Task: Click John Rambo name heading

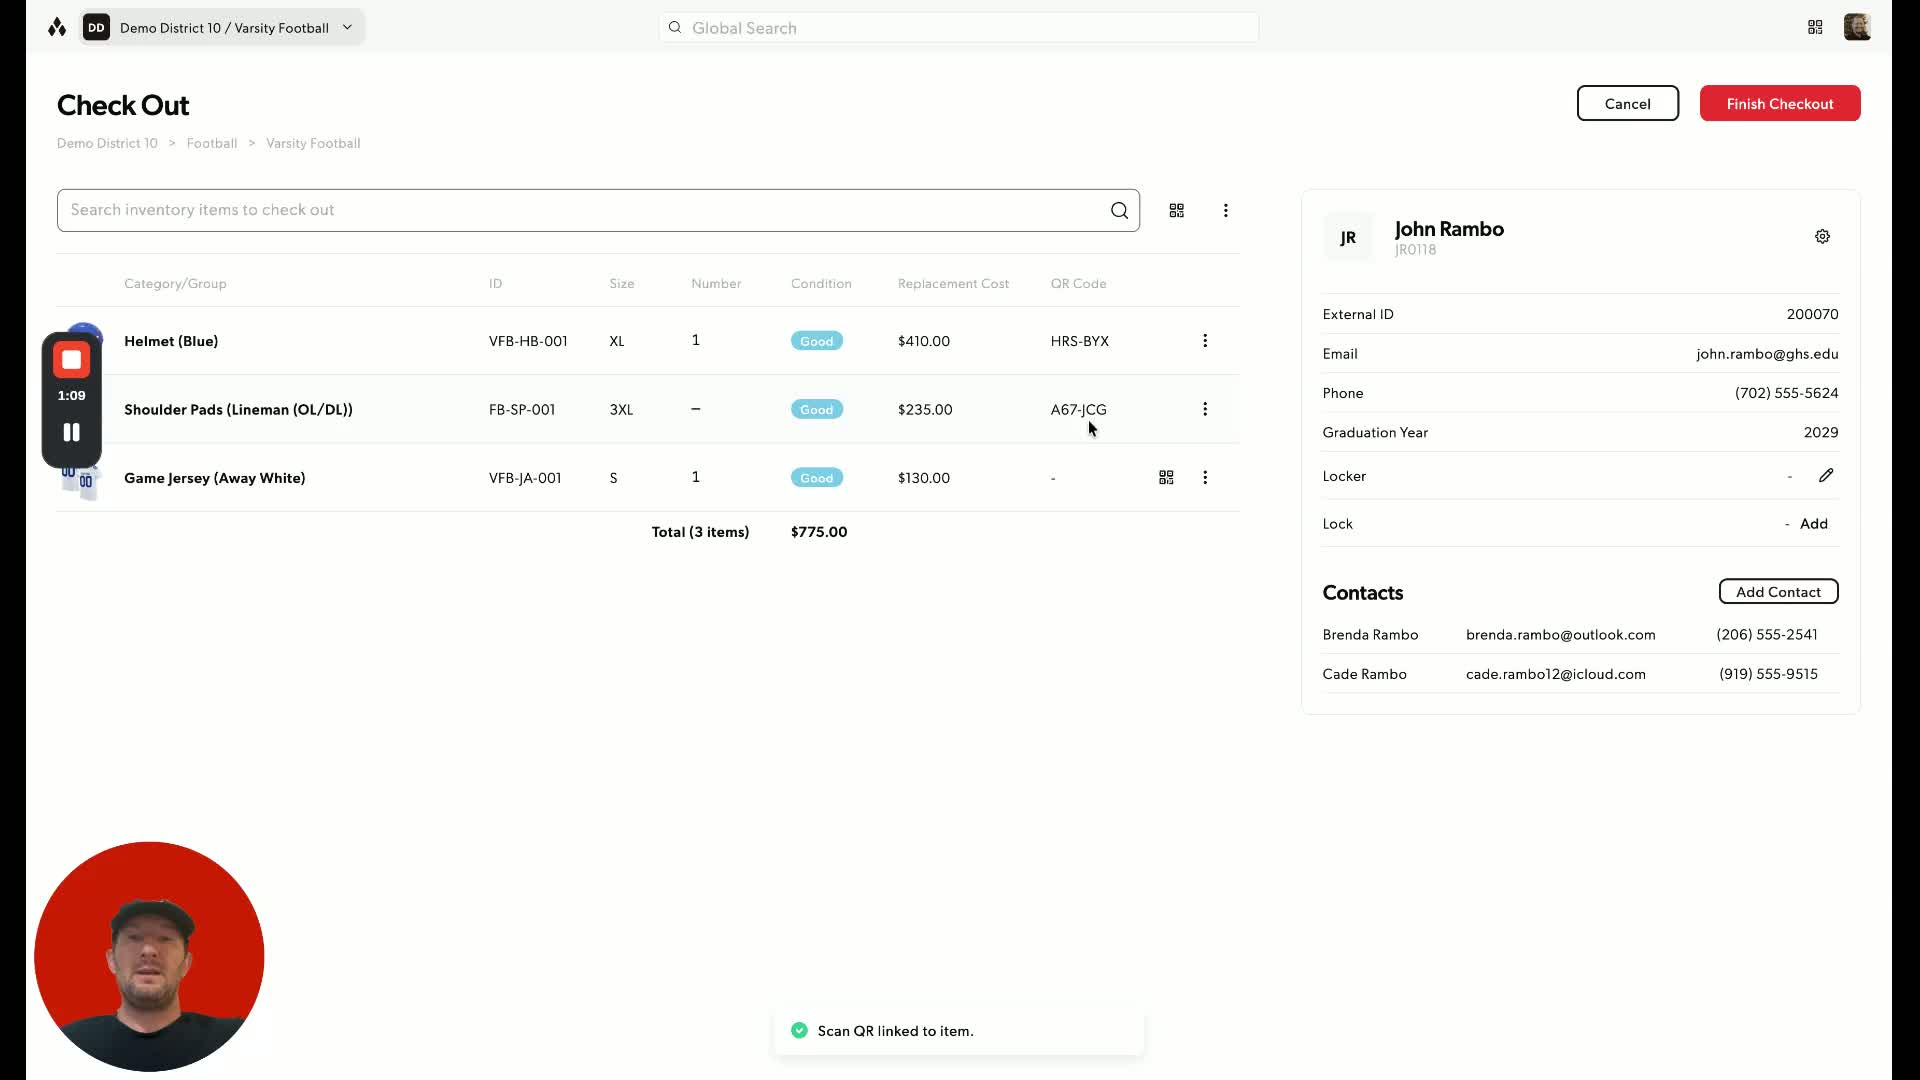Action: pyautogui.click(x=1449, y=229)
